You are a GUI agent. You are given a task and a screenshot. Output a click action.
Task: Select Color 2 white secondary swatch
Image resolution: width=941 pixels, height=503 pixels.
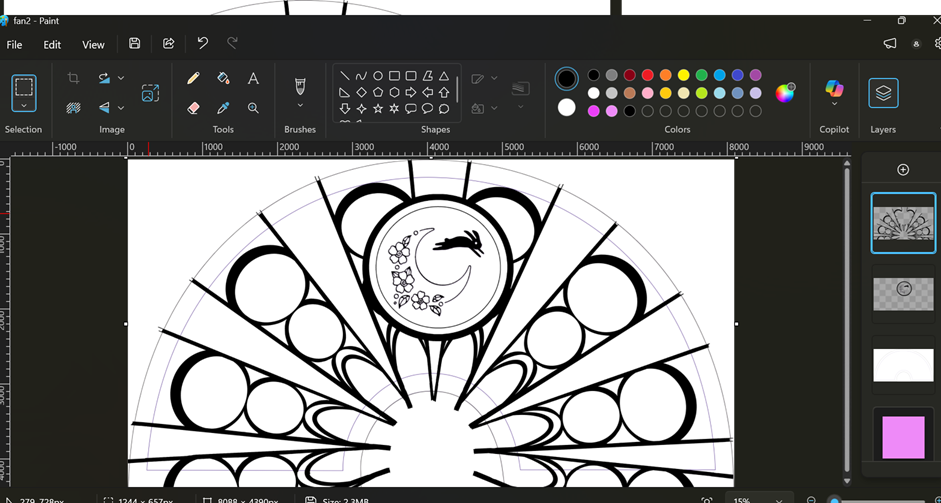click(567, 108)
